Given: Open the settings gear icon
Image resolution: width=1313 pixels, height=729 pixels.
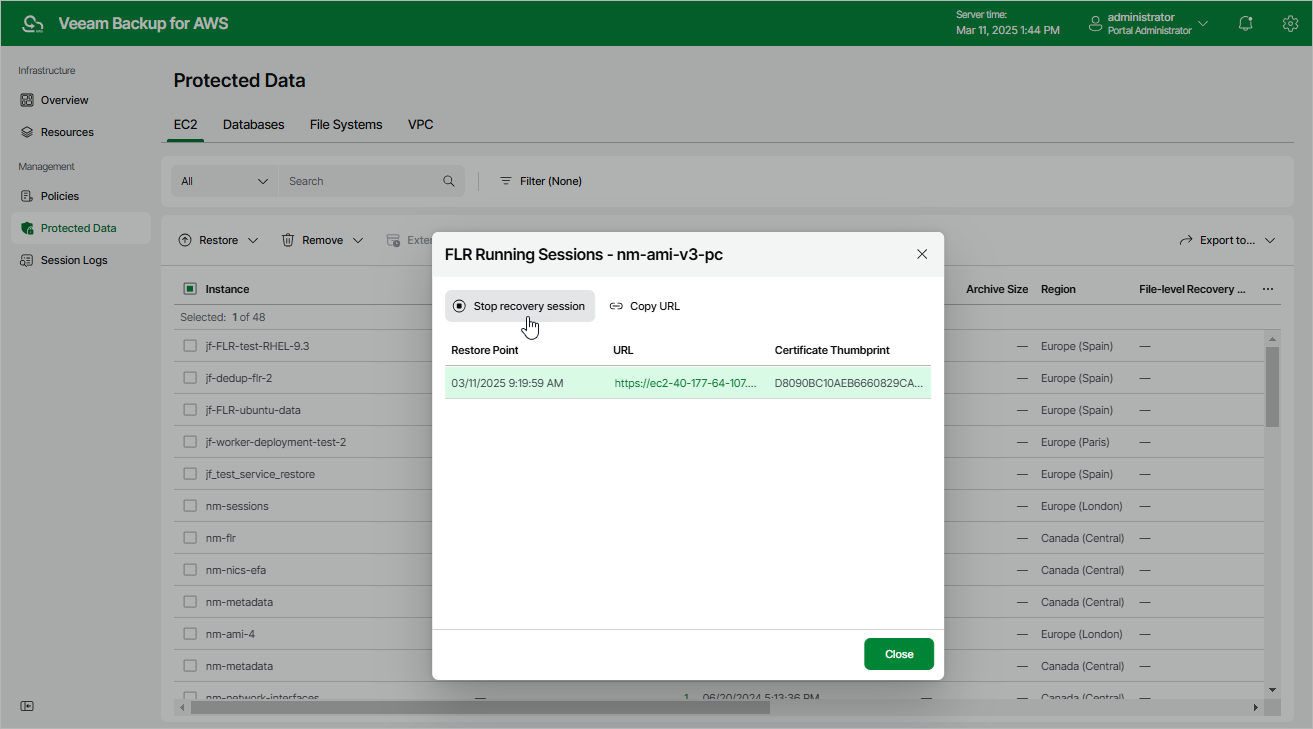Looking at the screenshot, I should (x=1290, y=23).
